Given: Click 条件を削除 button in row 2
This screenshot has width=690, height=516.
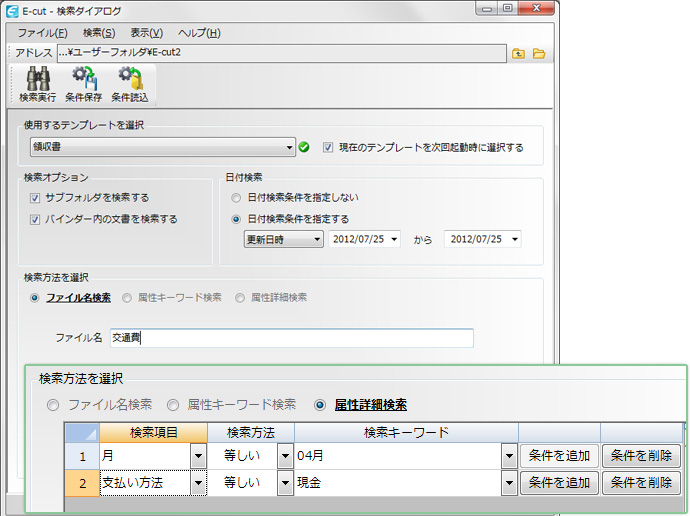Looking at the screenshot, I should pos(641,483).
